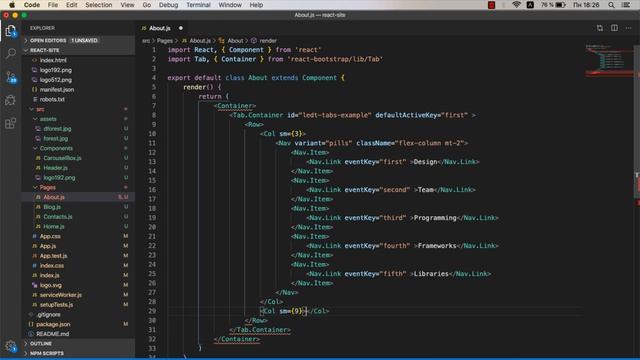Click the About class breadcrumb
Viewport: 640px width, 360px height.
(235, 41)
